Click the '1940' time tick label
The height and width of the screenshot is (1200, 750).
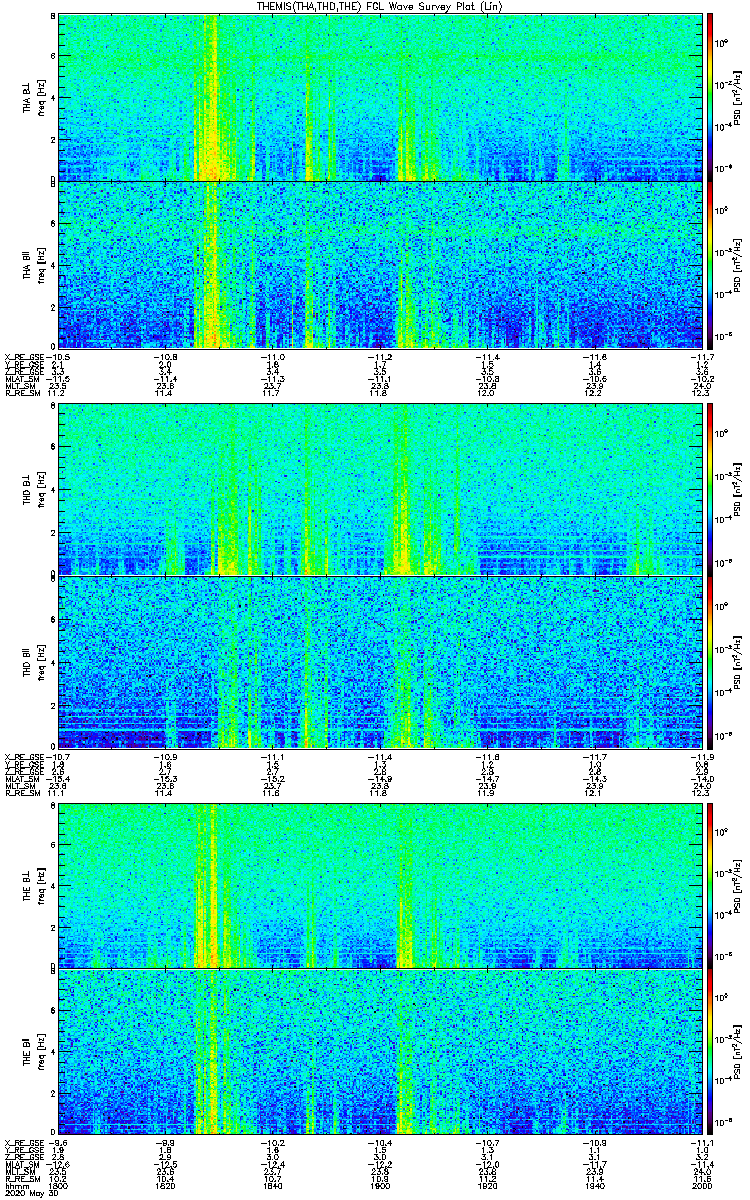point(595,1186)
